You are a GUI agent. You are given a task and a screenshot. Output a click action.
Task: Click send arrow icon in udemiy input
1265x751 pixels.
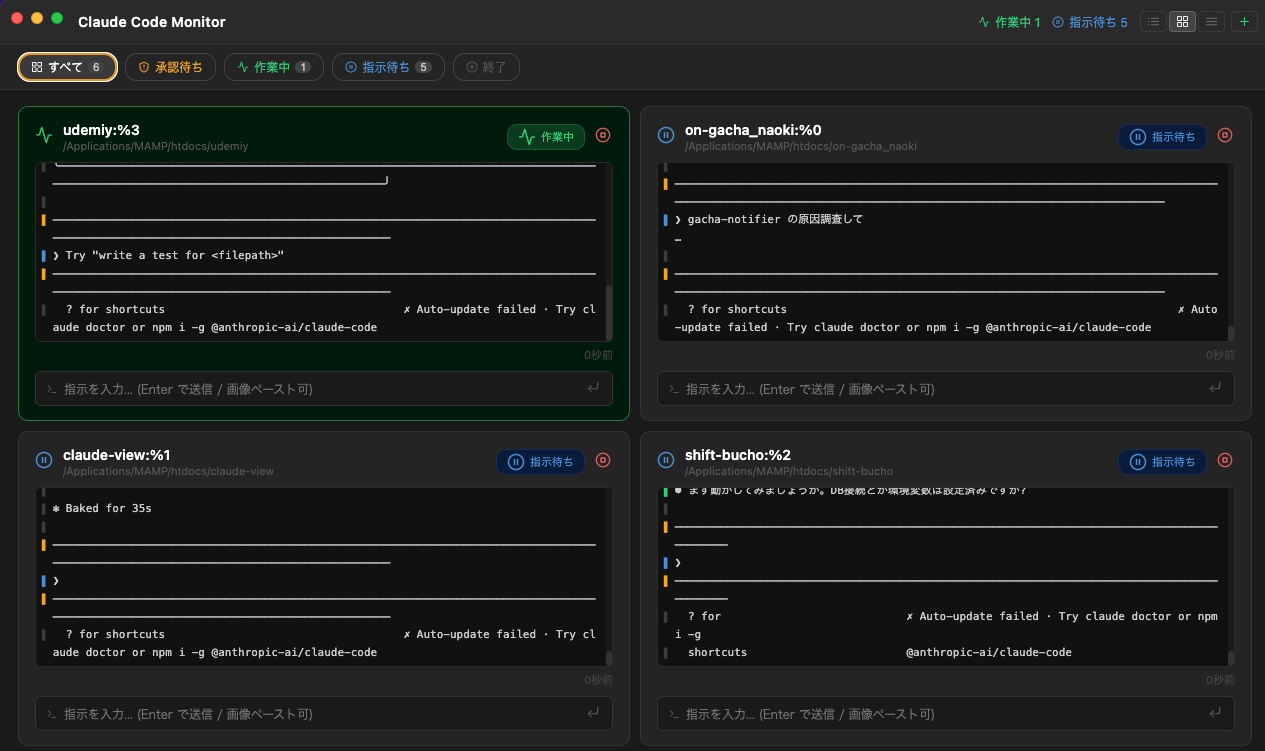pos(593,388)
